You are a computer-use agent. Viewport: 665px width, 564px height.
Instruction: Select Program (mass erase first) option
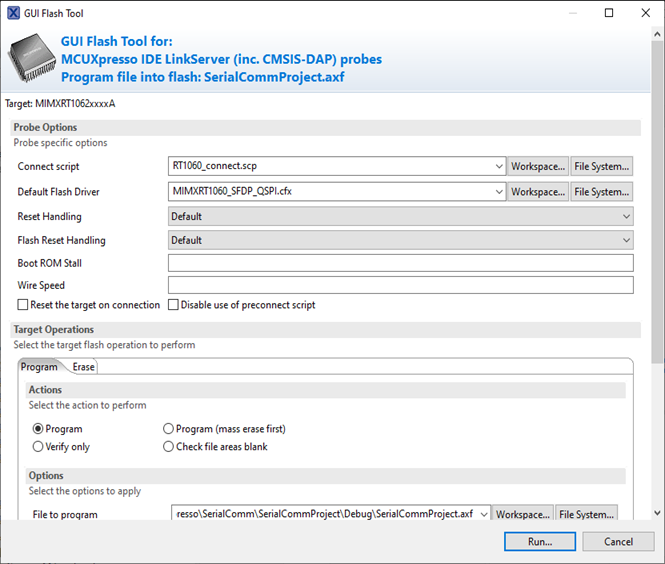[x=168, y=429]
